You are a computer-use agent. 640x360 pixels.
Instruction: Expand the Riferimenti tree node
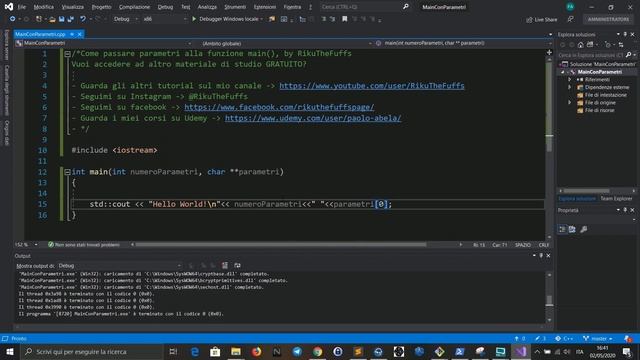[x=570, y=80]
